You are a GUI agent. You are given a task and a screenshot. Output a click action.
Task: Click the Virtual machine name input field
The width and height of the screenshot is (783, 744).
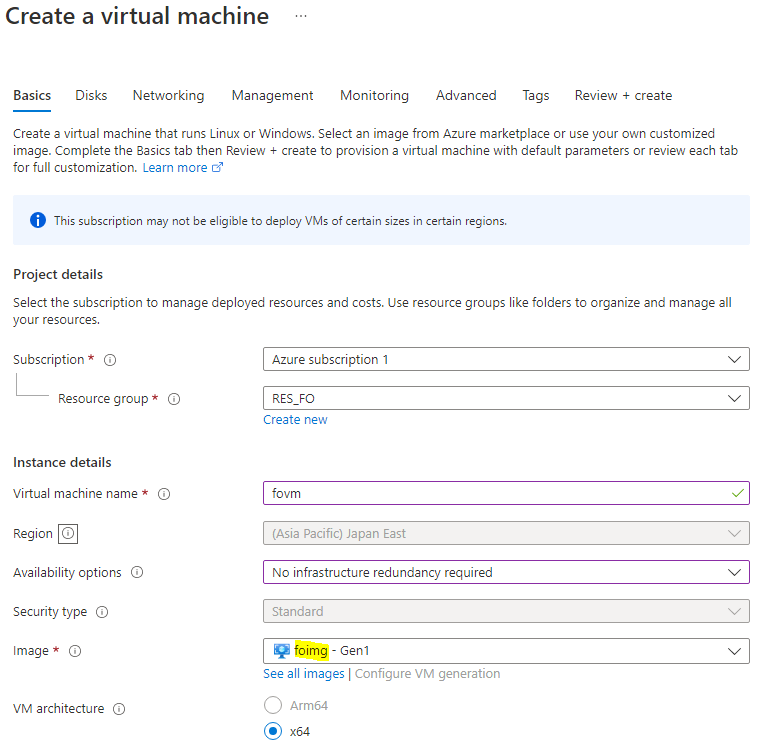pyautogui.click(x=495, y=493)
